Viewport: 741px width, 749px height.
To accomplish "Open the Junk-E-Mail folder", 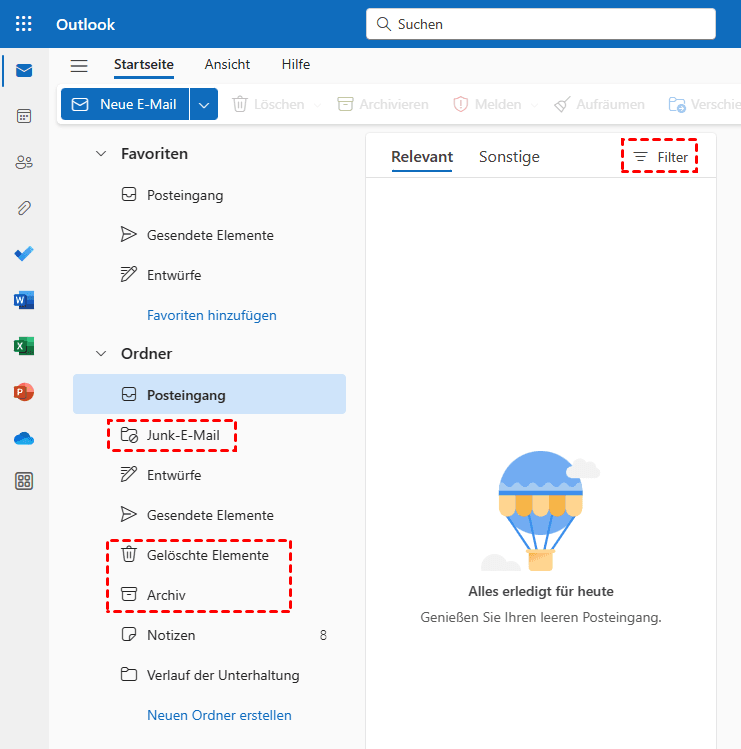I will (182, 435).
